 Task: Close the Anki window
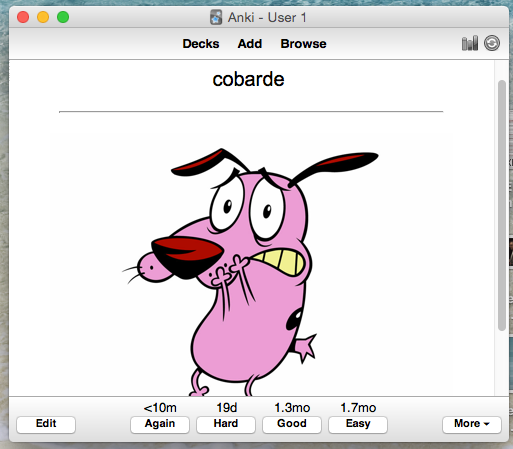click(x=23, y=17)
